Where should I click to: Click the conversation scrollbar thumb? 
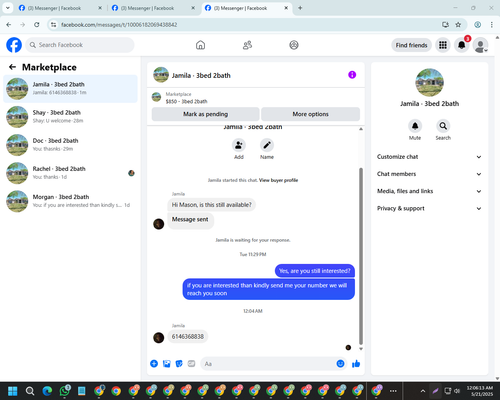point(361,256)
